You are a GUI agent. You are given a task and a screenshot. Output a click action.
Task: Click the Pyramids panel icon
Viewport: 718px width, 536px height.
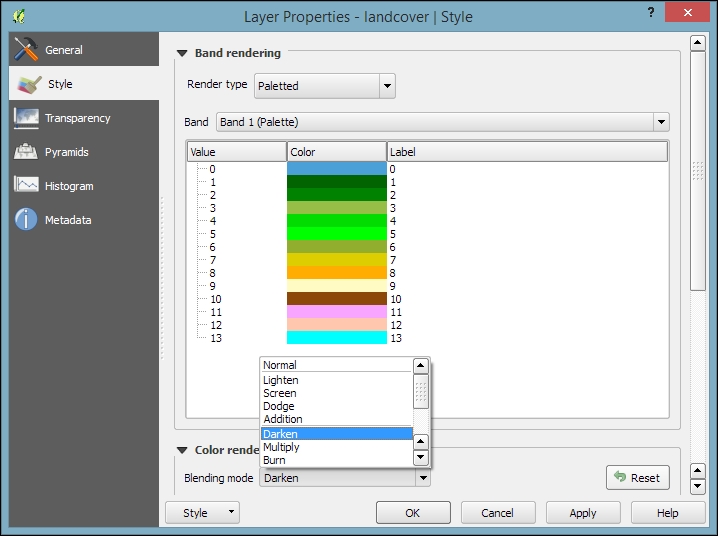point(26,152)
